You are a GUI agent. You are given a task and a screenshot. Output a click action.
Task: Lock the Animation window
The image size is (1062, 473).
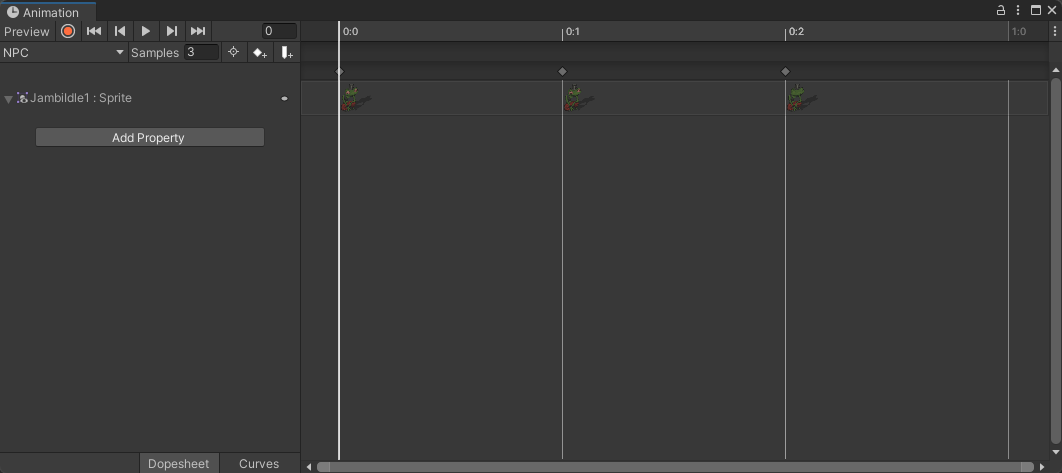pos(1001,10)
